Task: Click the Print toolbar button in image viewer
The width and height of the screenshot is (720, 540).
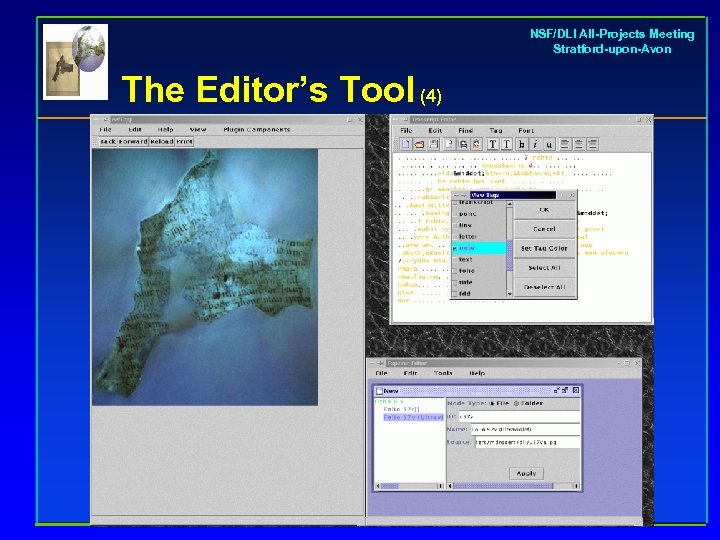Action: point(184,141)
